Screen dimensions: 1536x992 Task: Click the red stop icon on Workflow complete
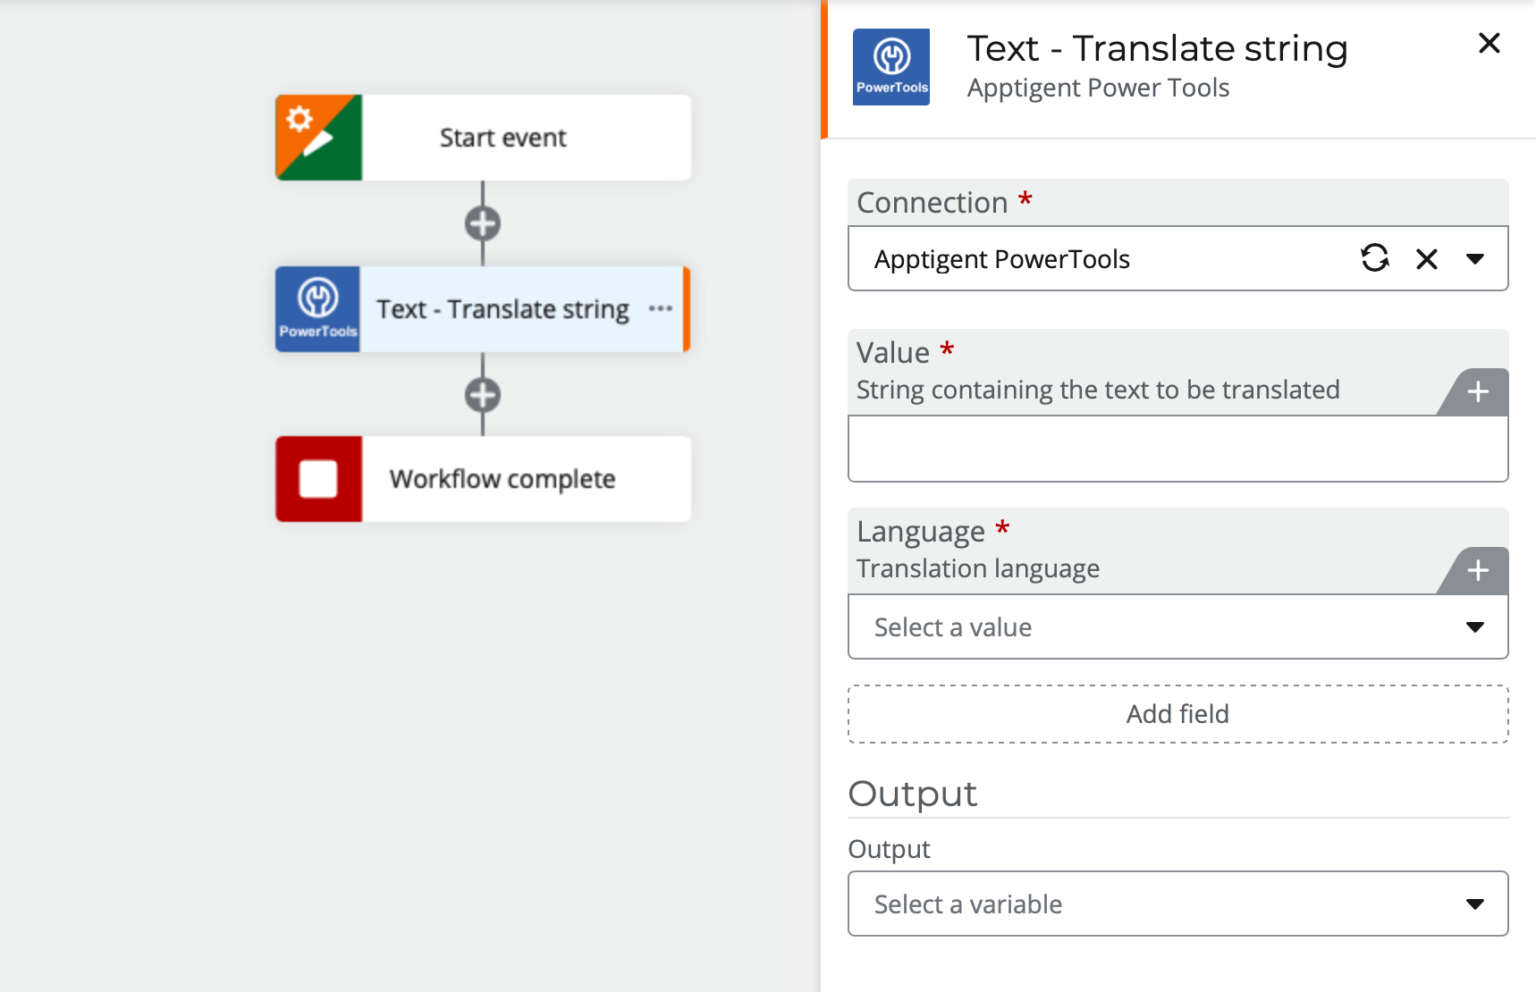[x=318, y=479]
